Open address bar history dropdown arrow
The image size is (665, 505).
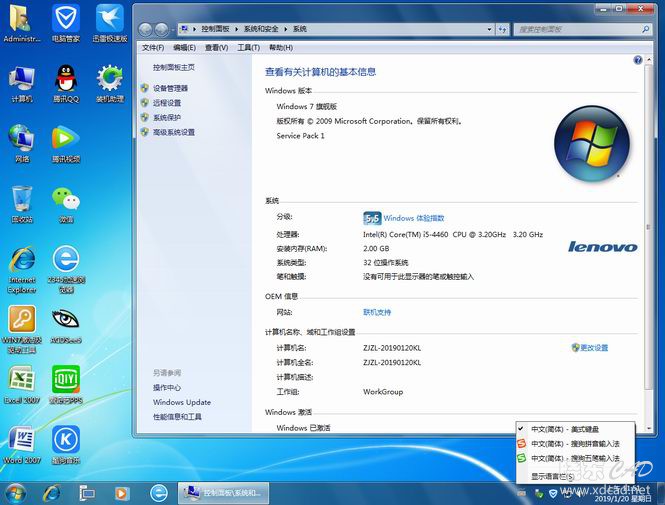(x=489, y=29)
